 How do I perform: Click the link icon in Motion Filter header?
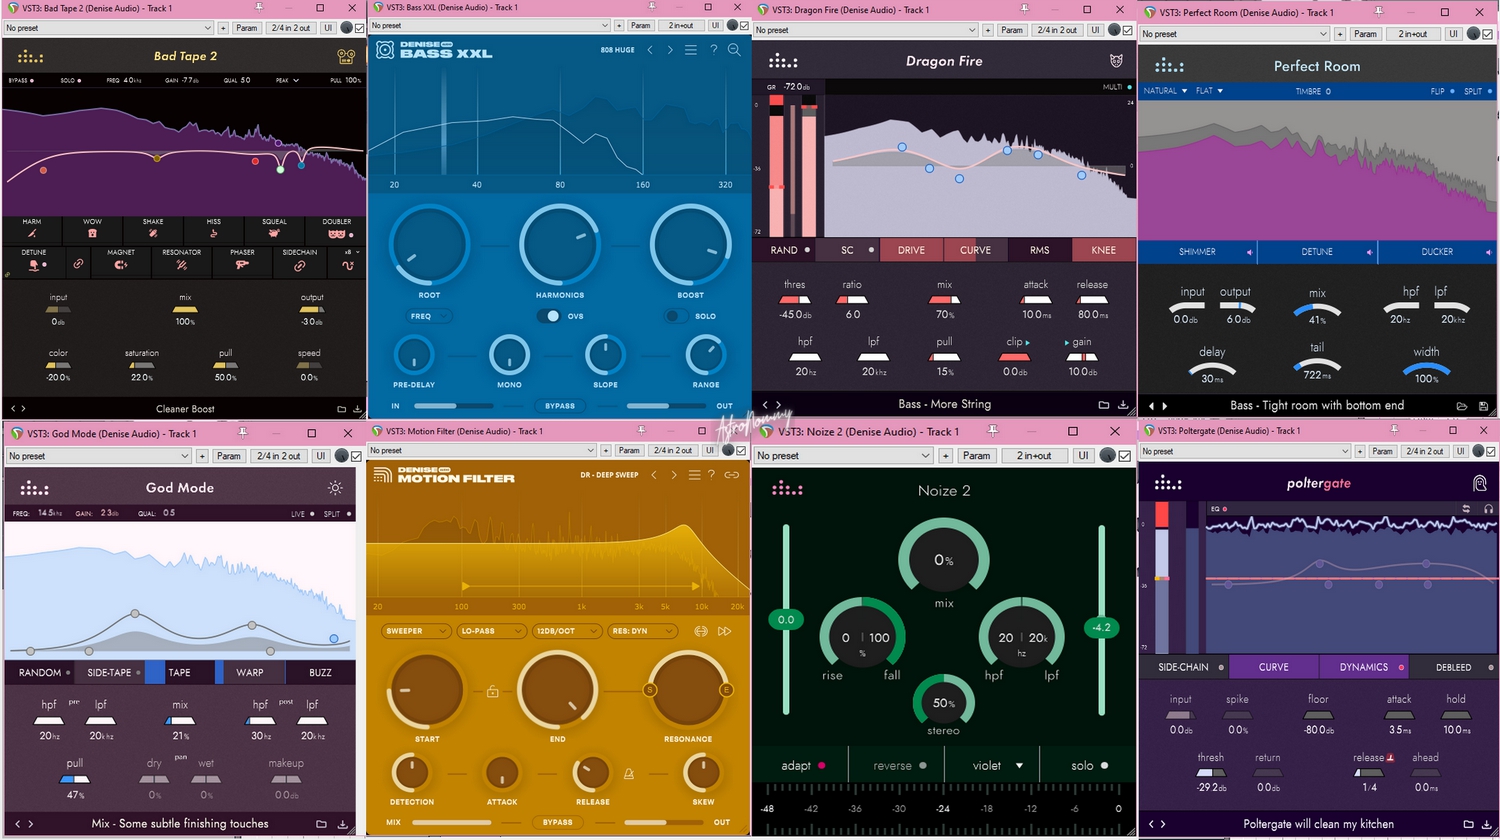pos(732,475)
